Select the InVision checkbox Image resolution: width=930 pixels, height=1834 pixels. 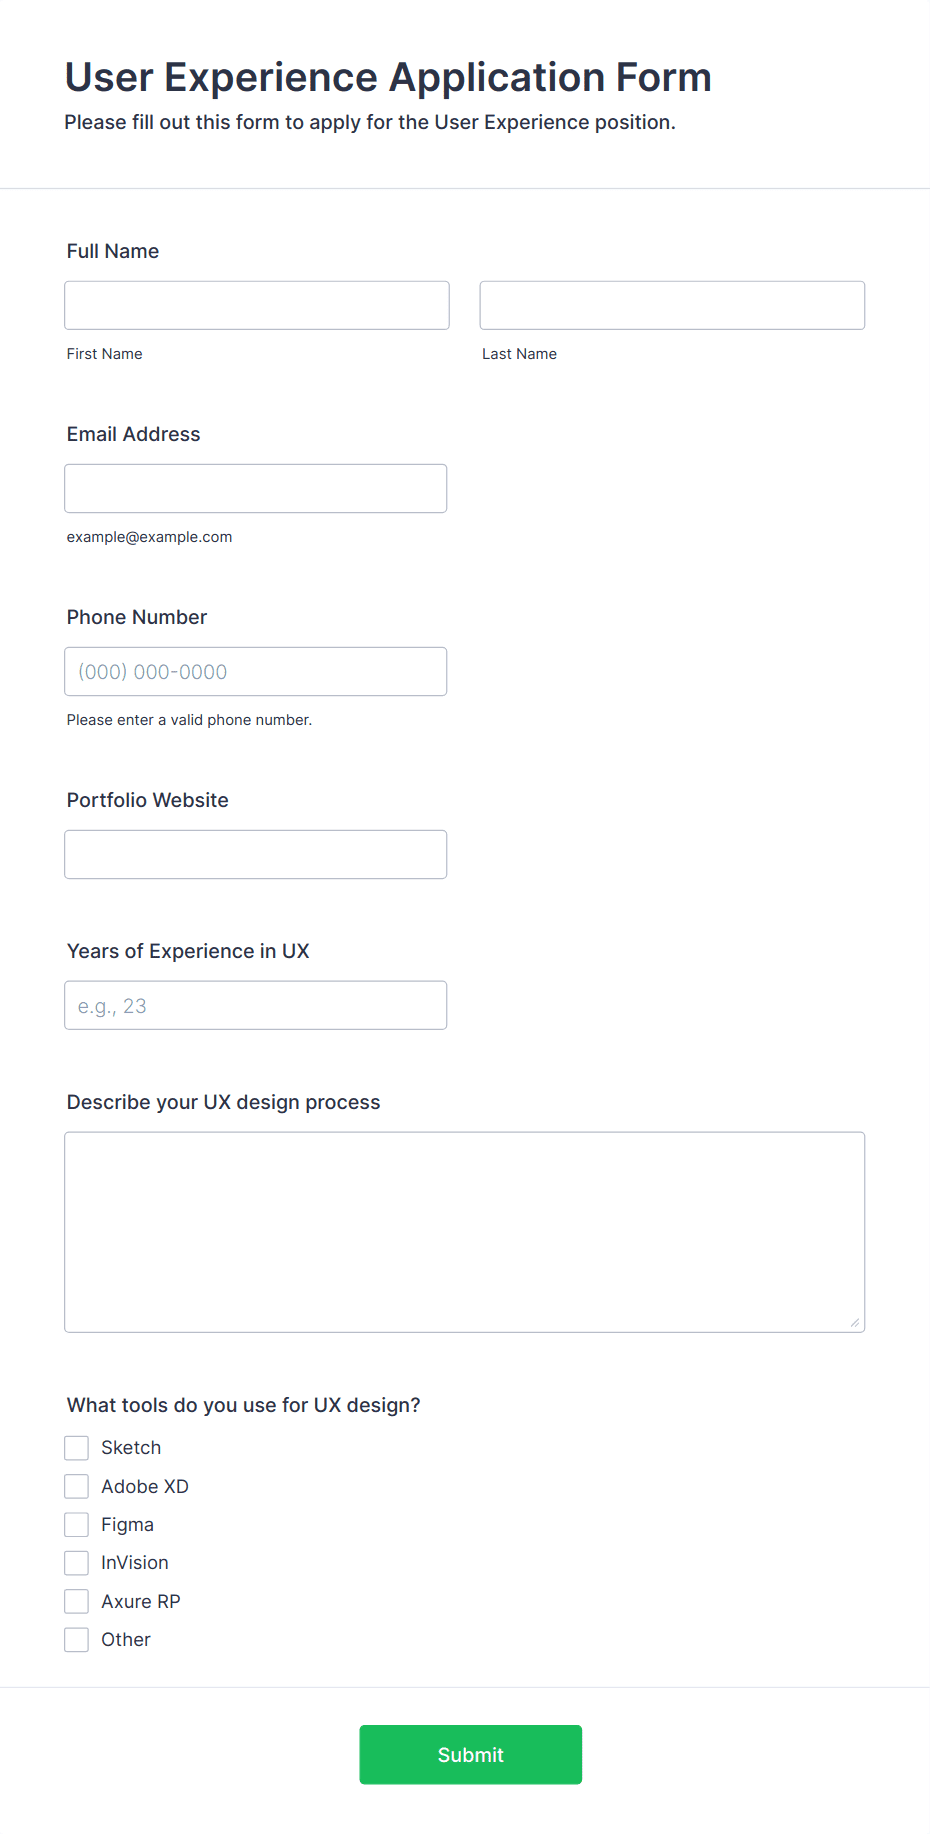[77, 1563]
